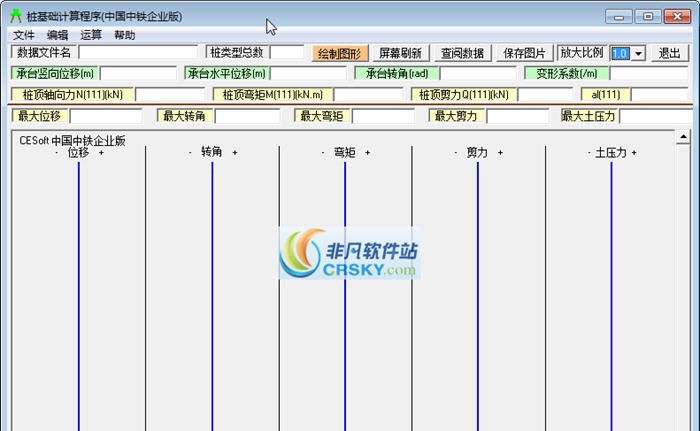This screenshot has height=431, width=700.
Task: Open the 文件 menu
Action: pos(23,35)
